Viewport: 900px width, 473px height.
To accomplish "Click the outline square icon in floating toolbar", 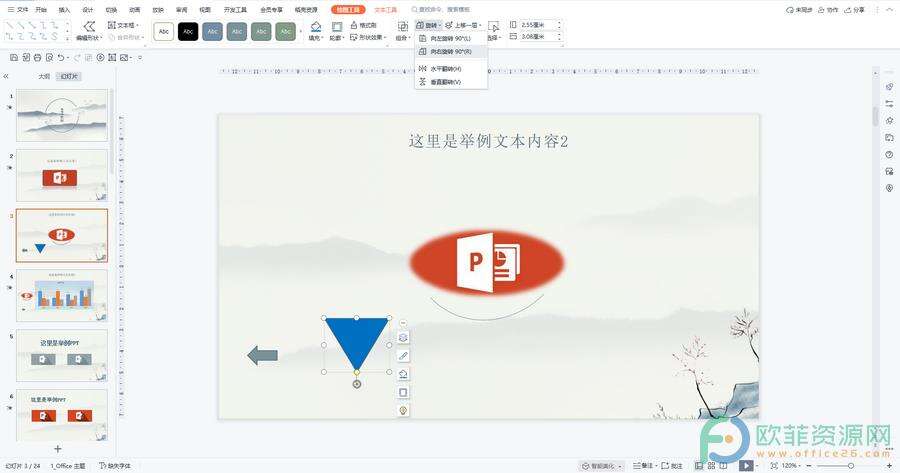I will point(403,393).
